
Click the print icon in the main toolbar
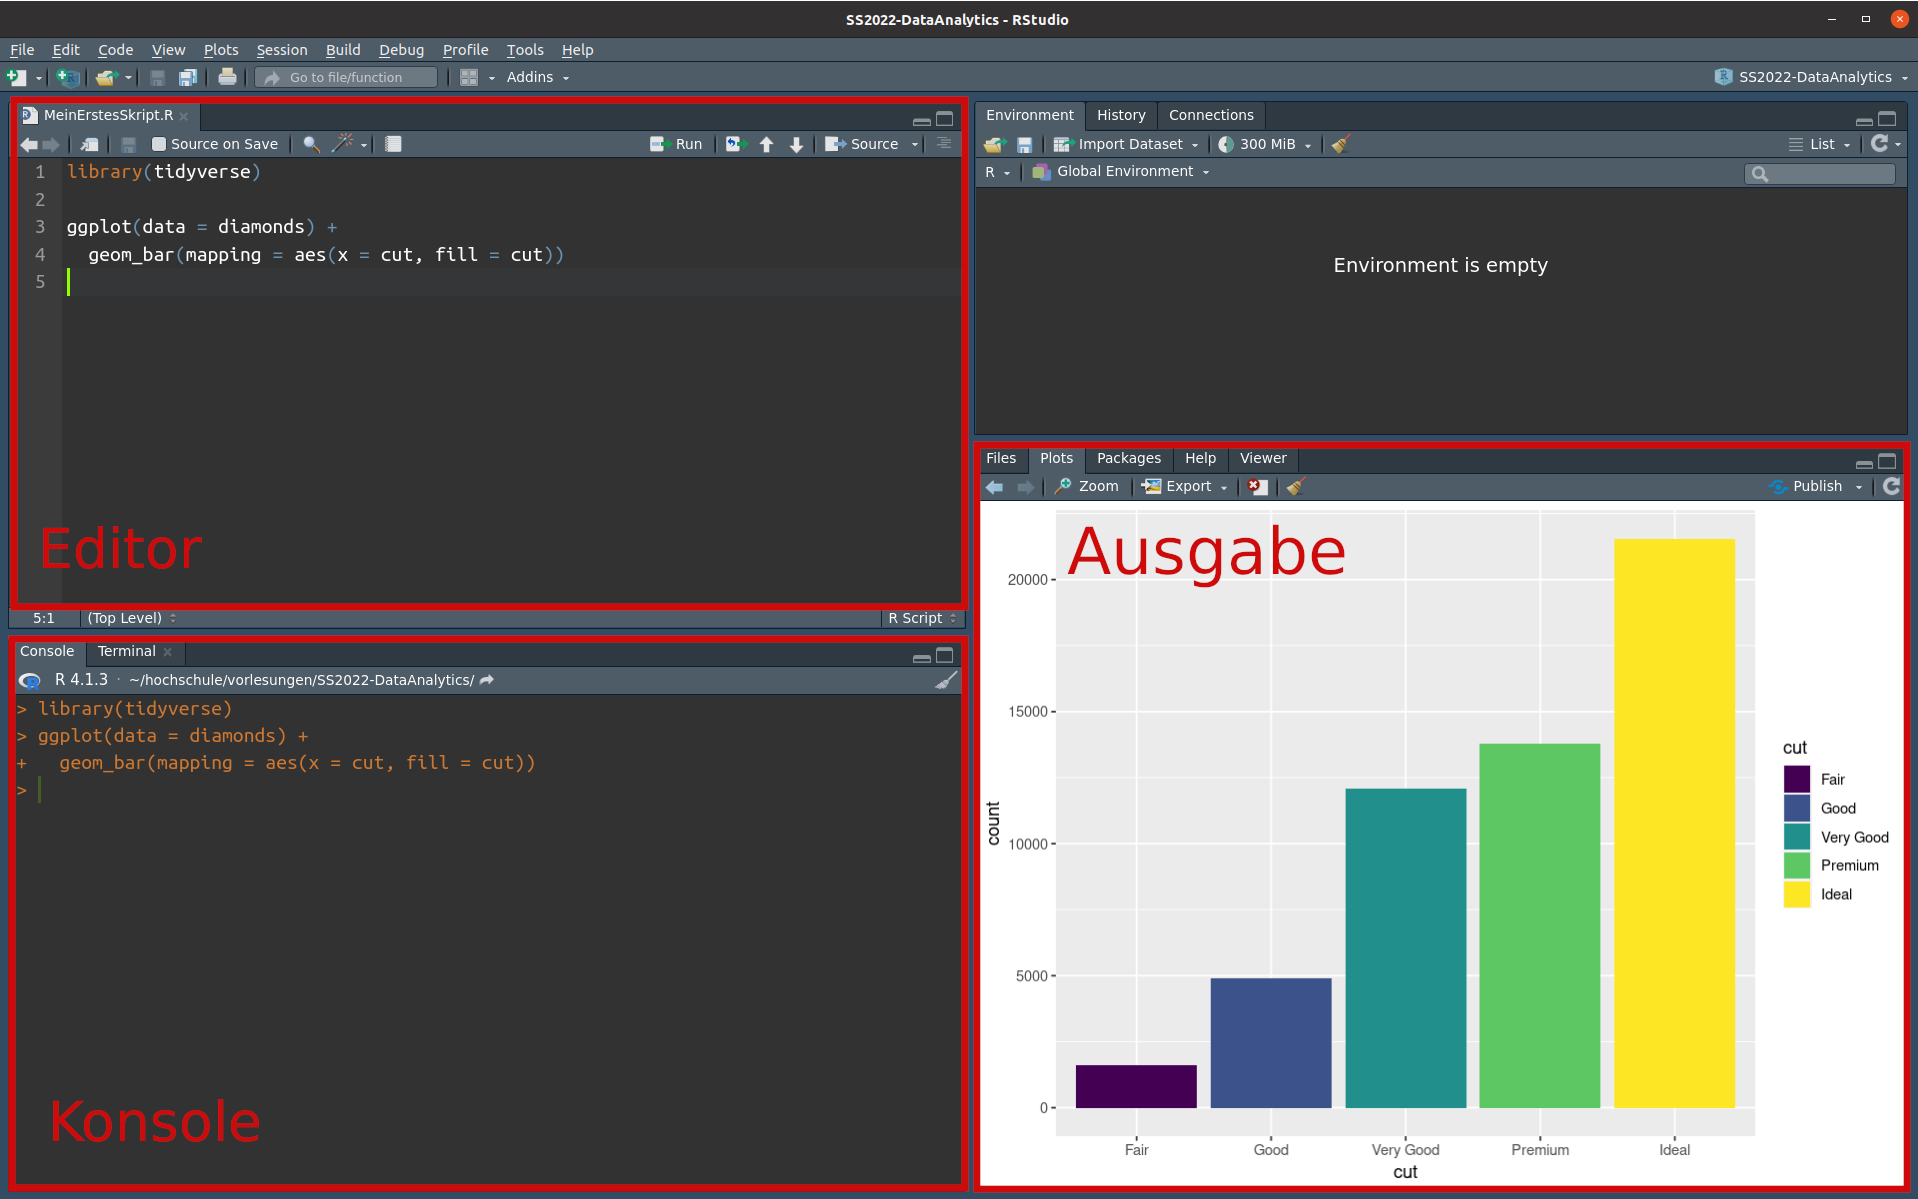pyautogui.click(x=227, y=77)
